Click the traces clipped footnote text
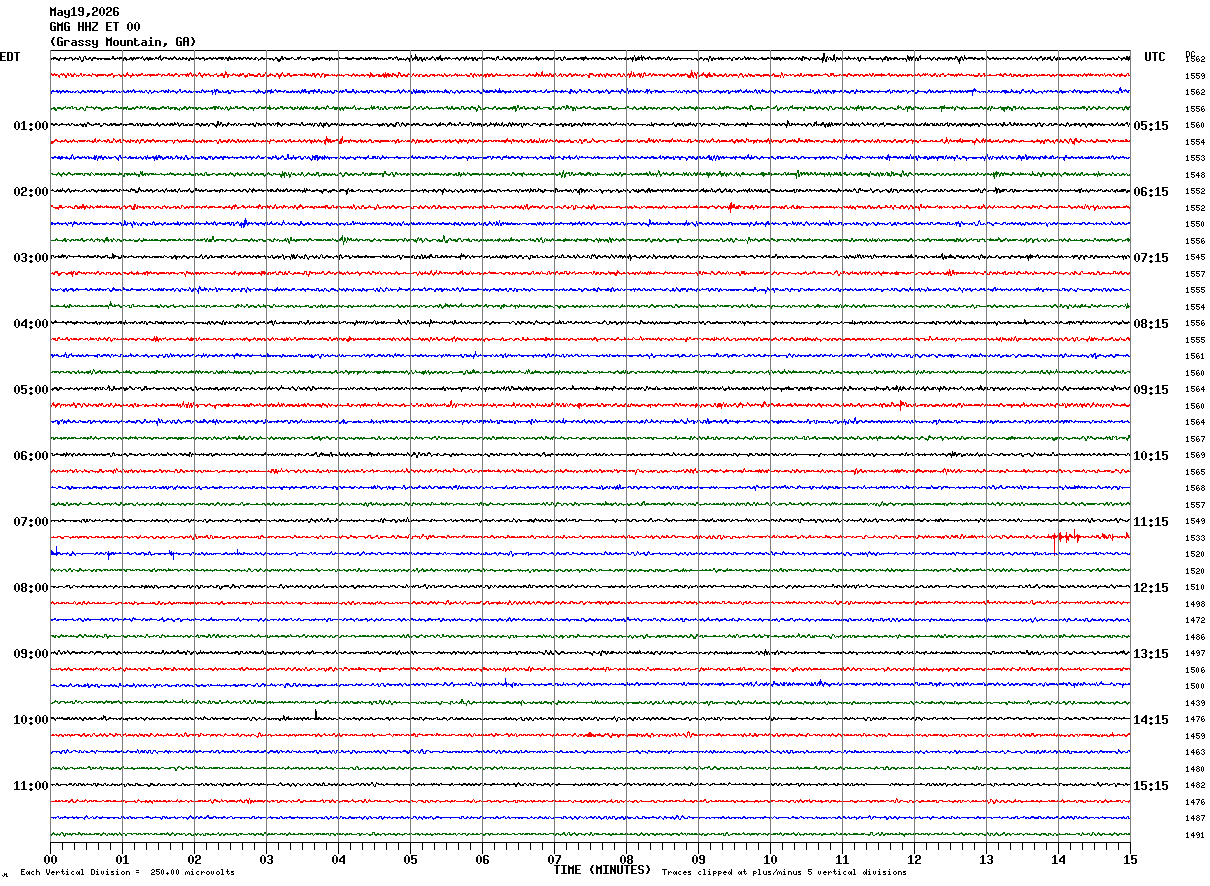 (784, 872)
